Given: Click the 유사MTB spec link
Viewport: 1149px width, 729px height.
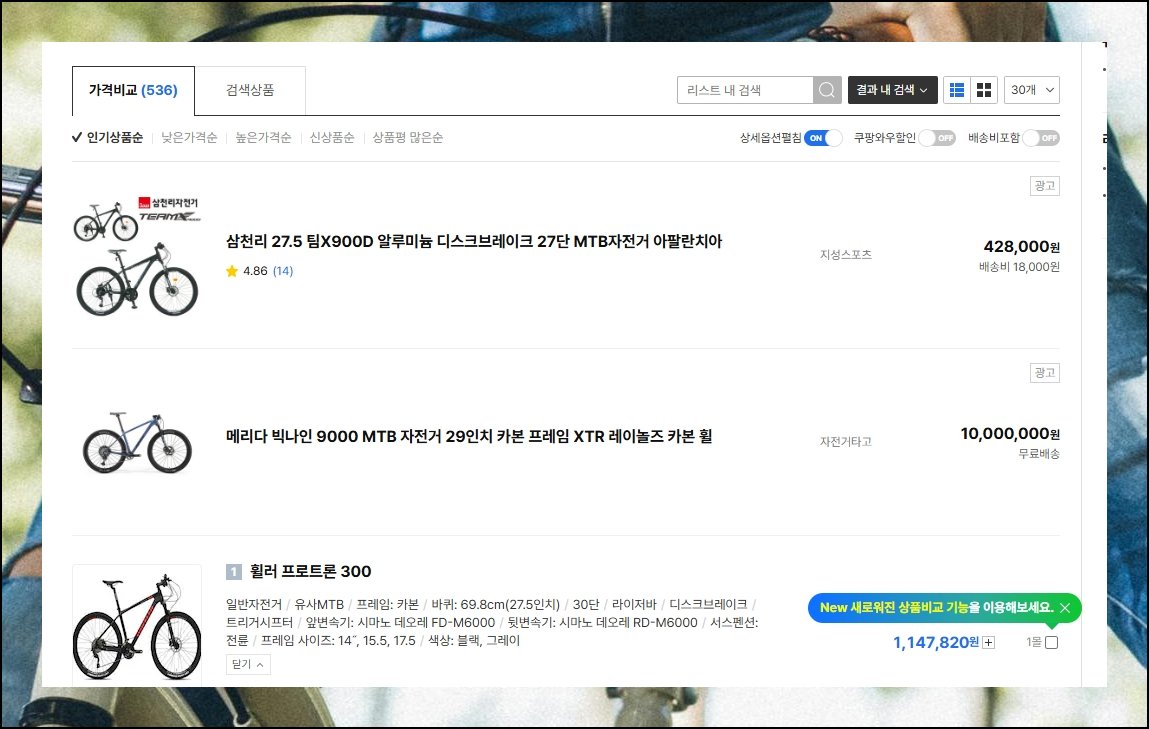Looking at the screenshot, I should tap(319, 604).
